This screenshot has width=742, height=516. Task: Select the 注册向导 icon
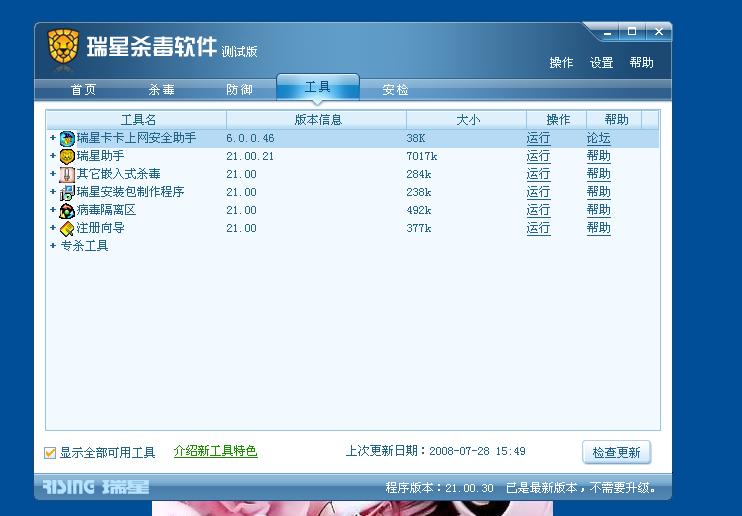pyautogui.click(x=67, y=229)
